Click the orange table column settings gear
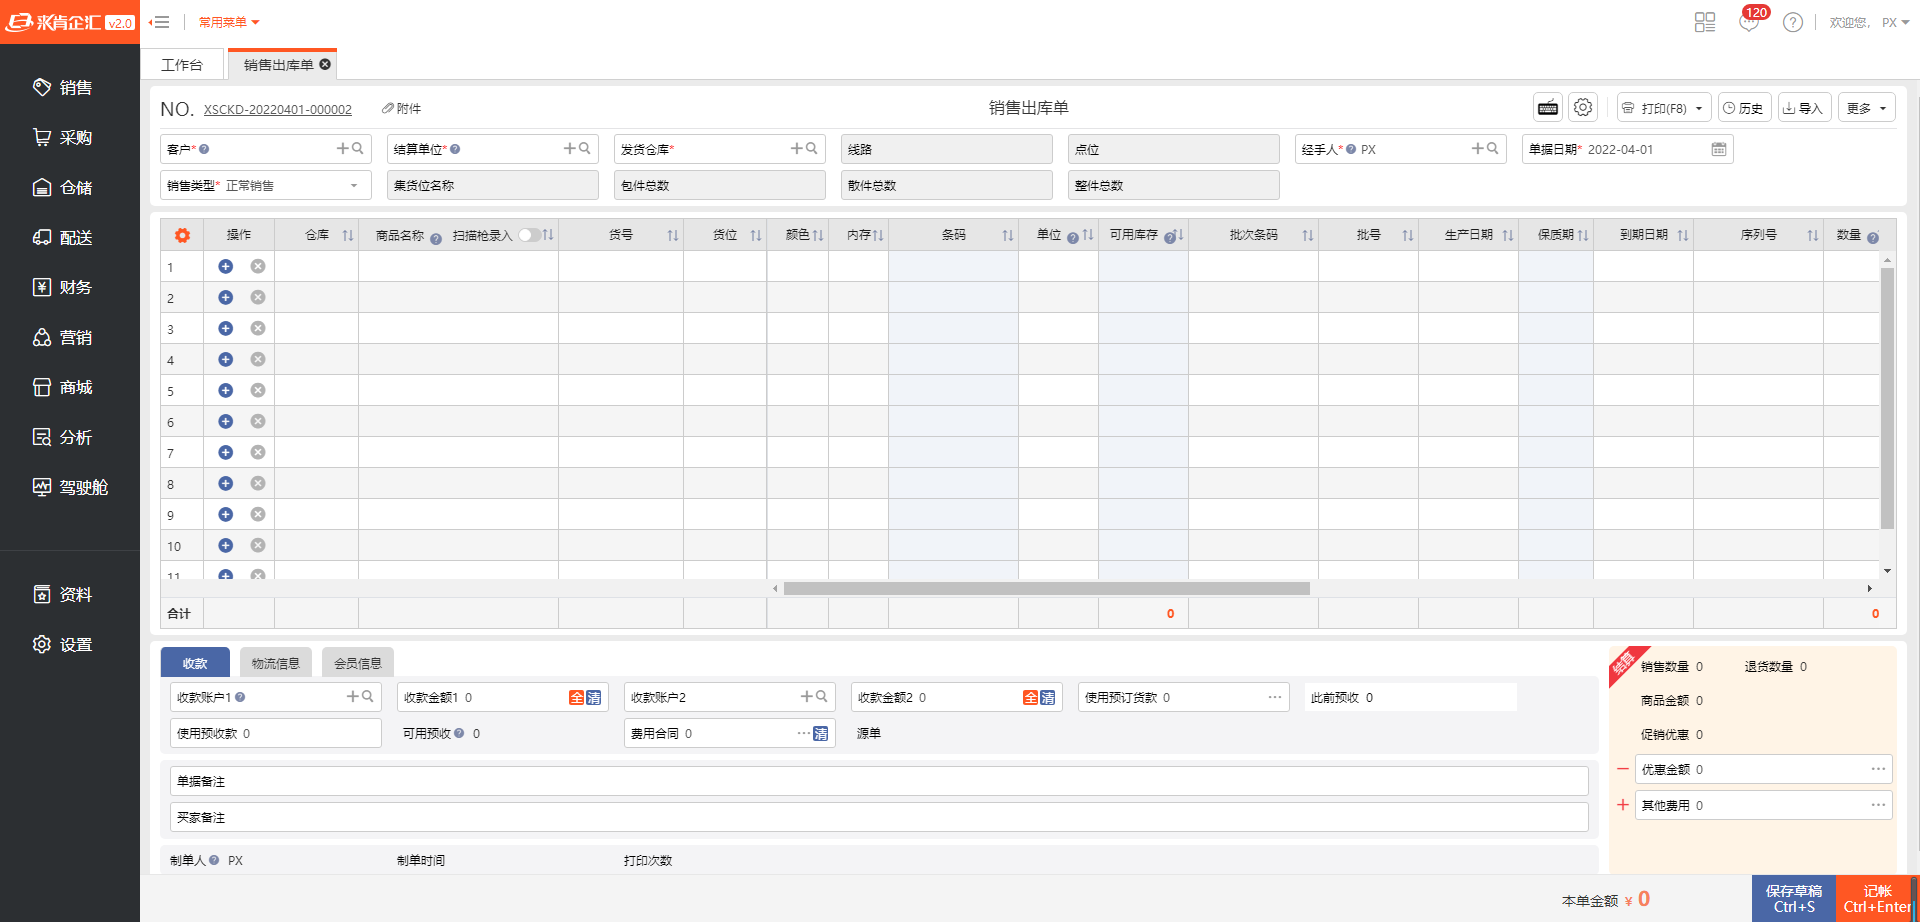This screenshot has width=1920, height=922. coord(182,235)
